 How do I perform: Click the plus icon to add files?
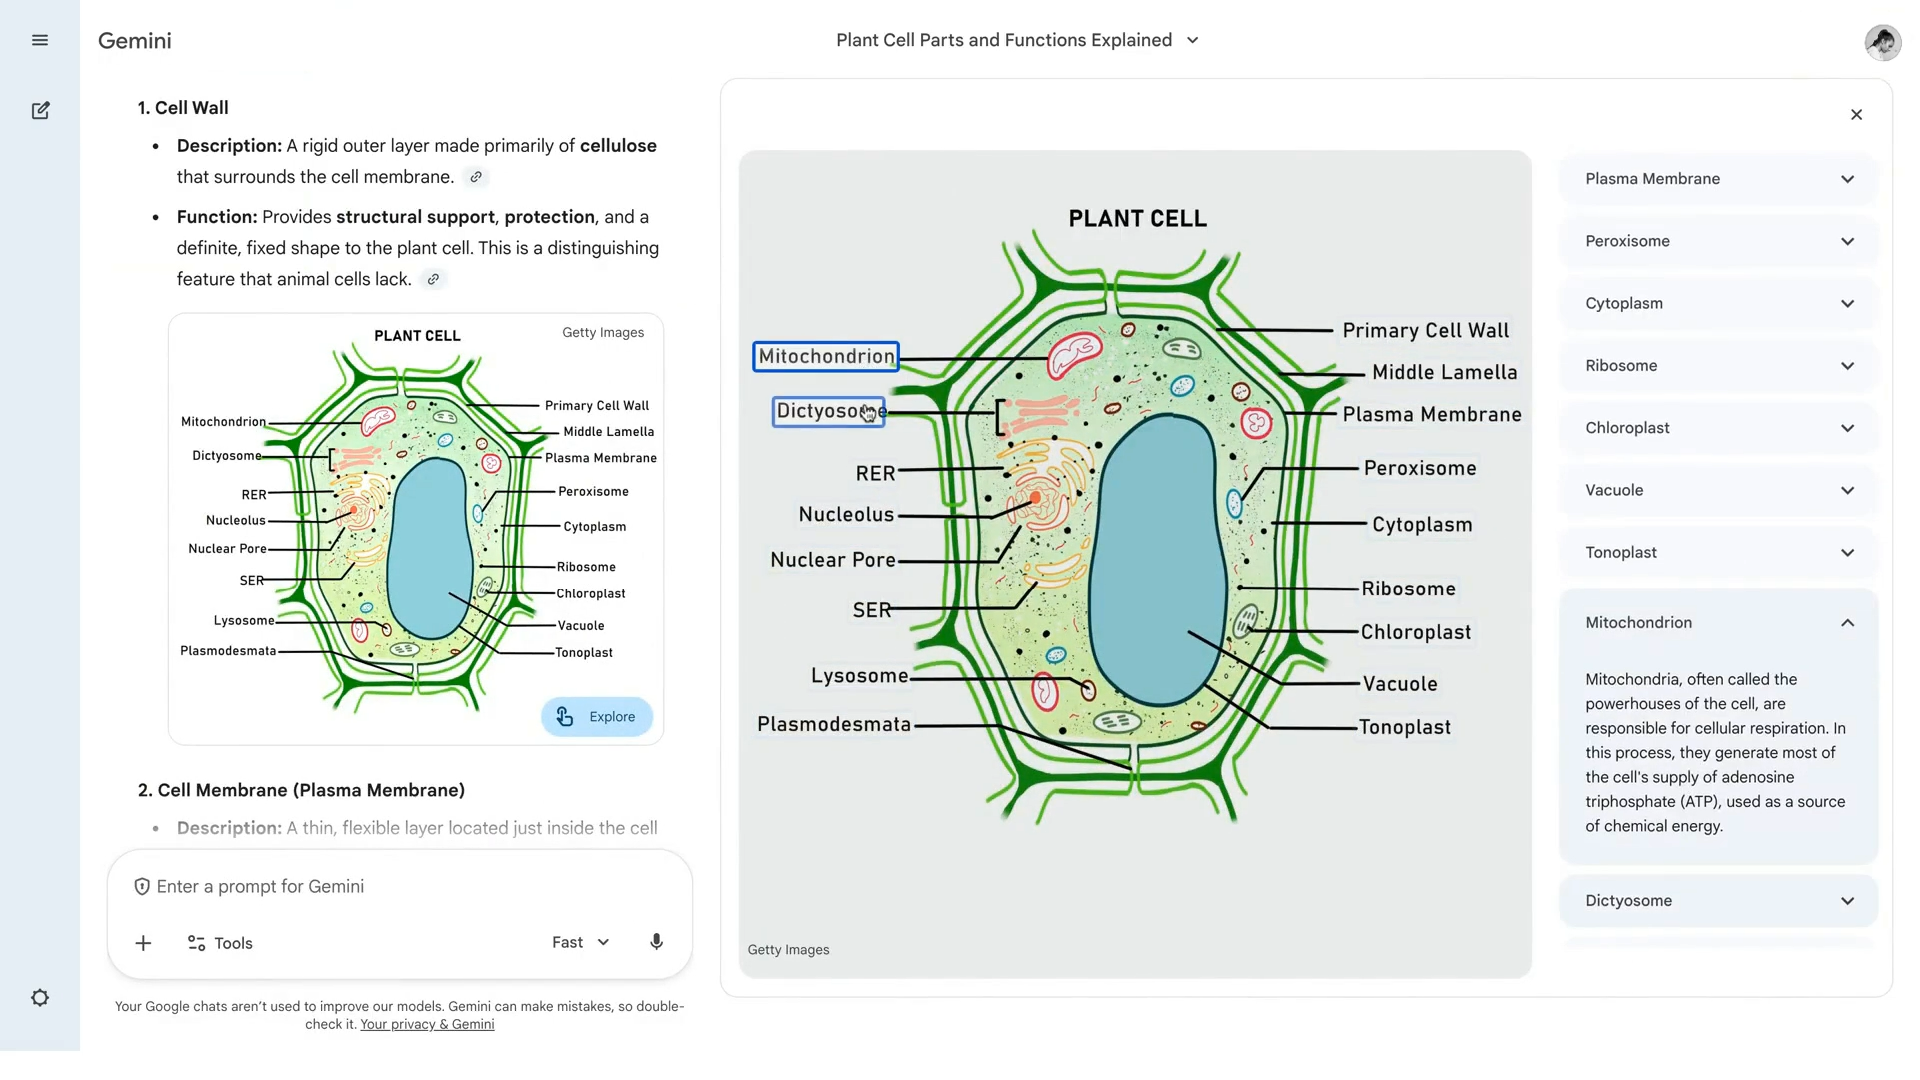click(143, 943)
